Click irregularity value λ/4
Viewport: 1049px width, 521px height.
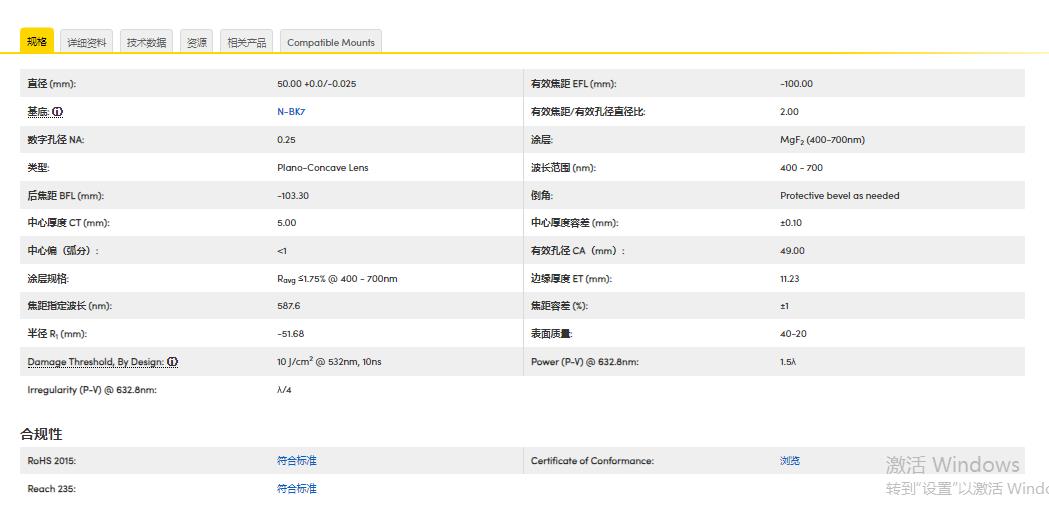point(284,390)
